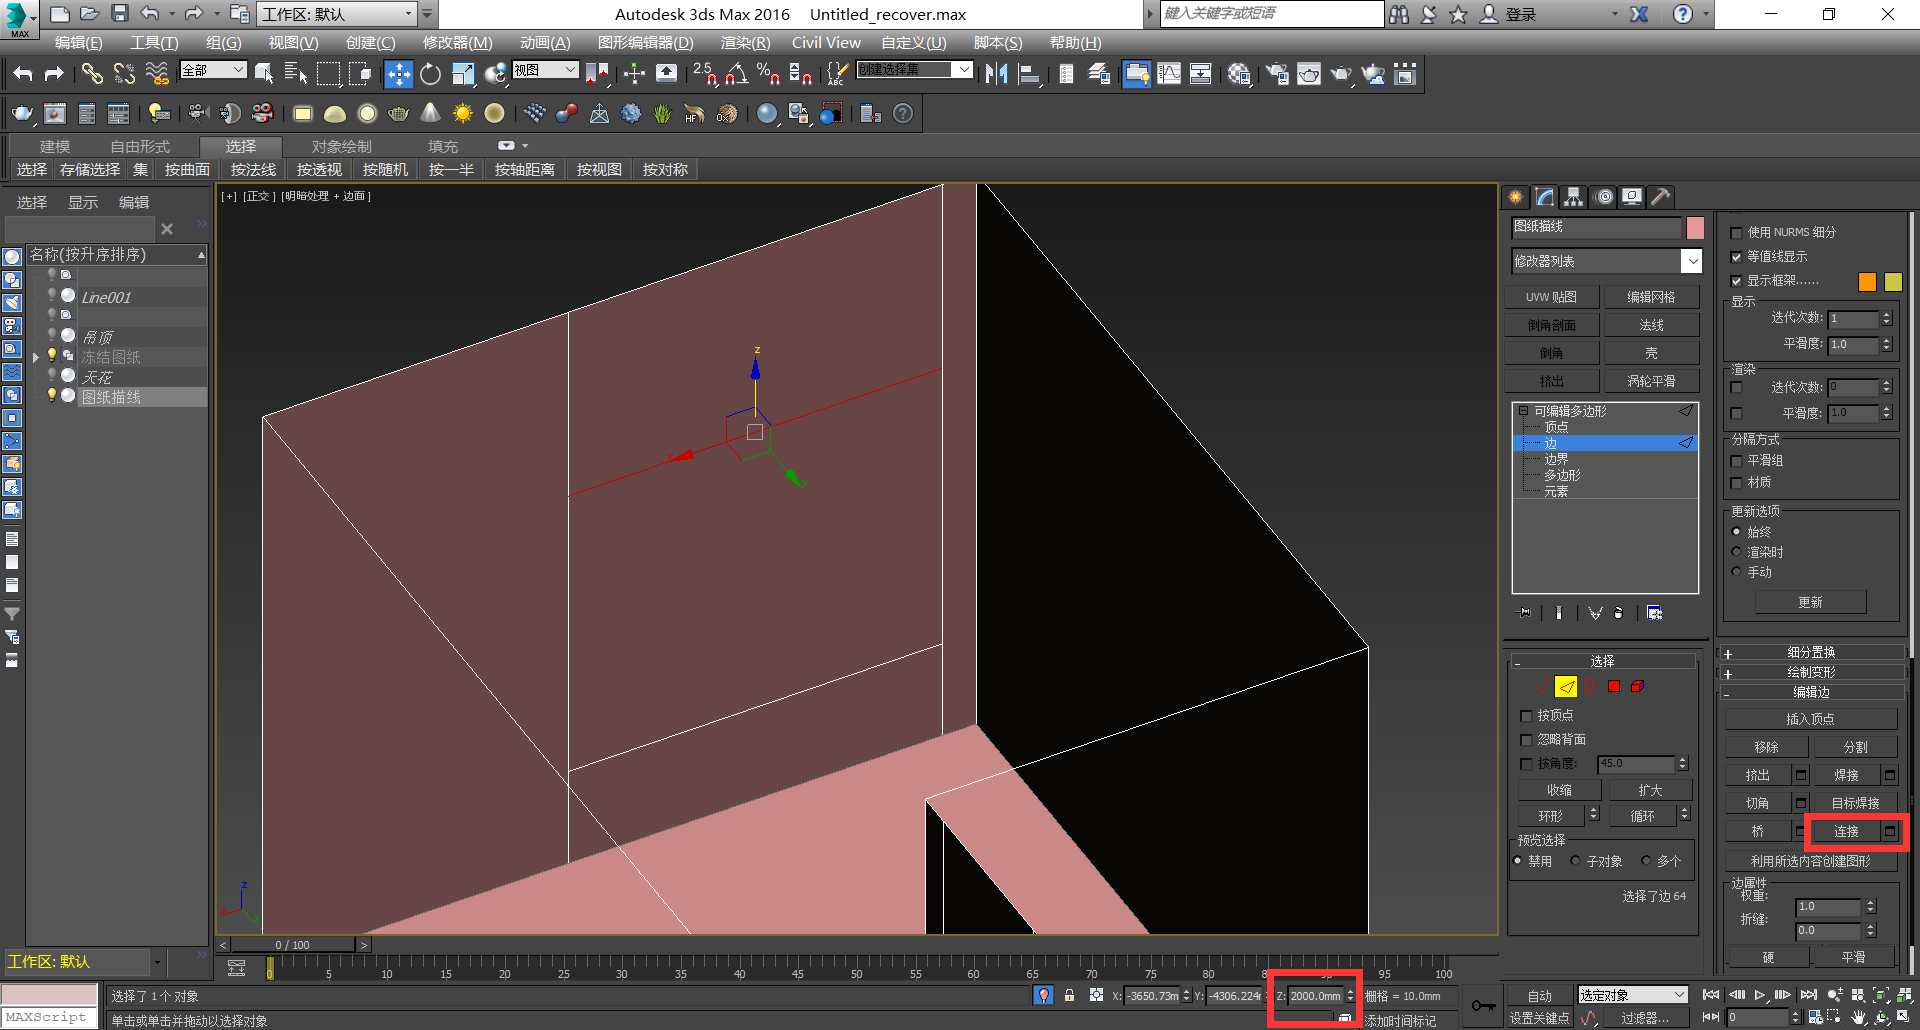Switch to the 自由形式 ribbon tab
Screen dimensions: 1920x1030
[143, 146]
